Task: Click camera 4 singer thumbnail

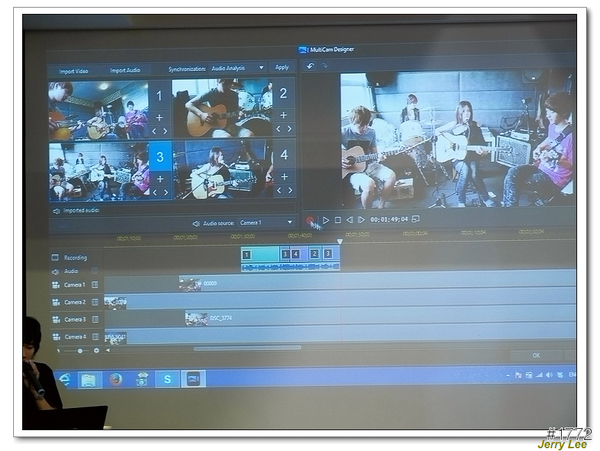Action: pos(223,169)
